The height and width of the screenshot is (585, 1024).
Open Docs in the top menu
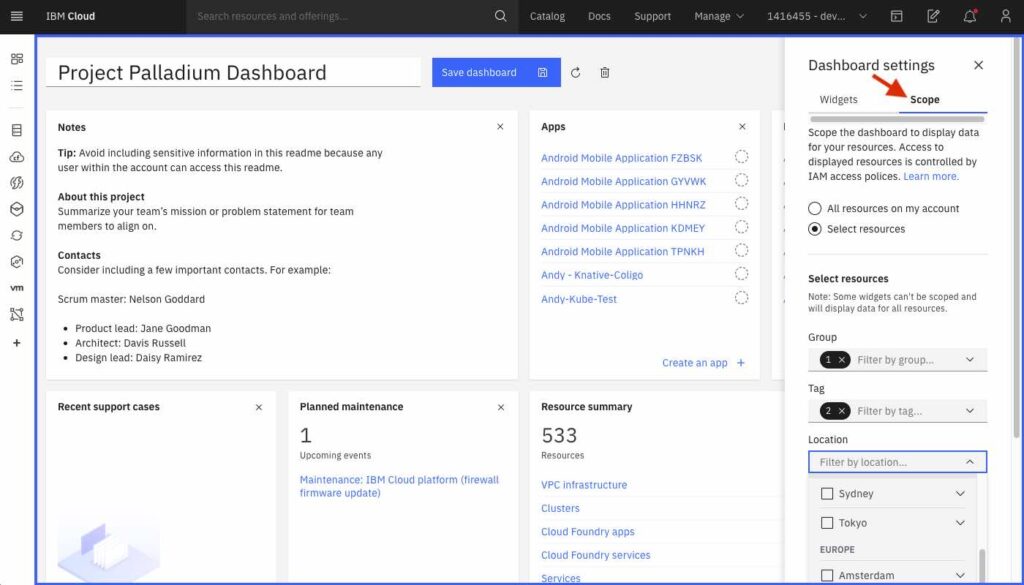click(599, 16)
